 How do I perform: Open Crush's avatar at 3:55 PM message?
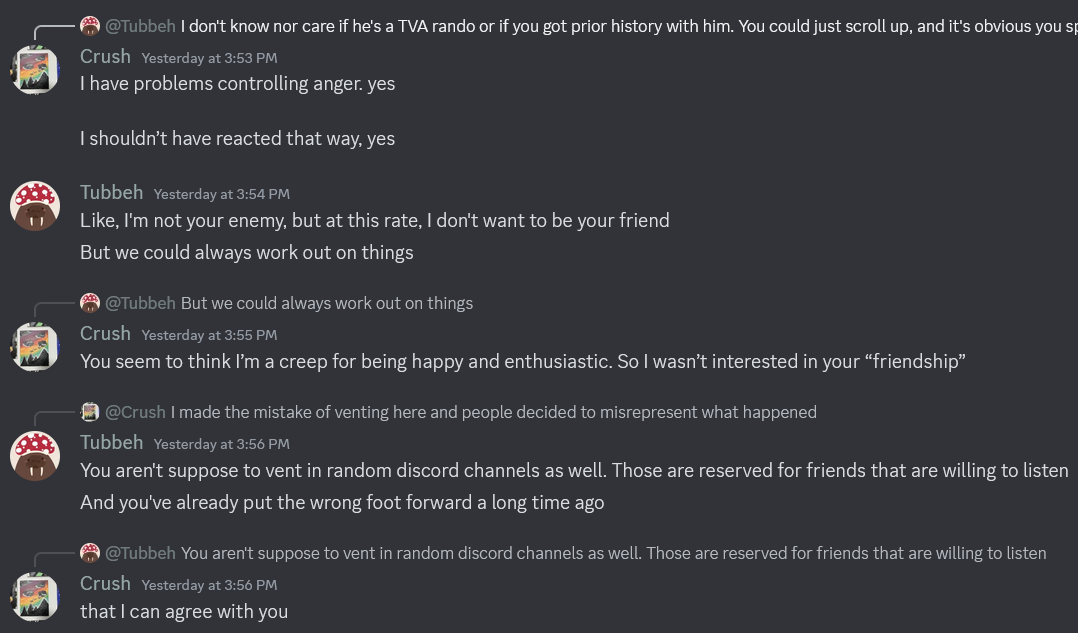point(35,346)
